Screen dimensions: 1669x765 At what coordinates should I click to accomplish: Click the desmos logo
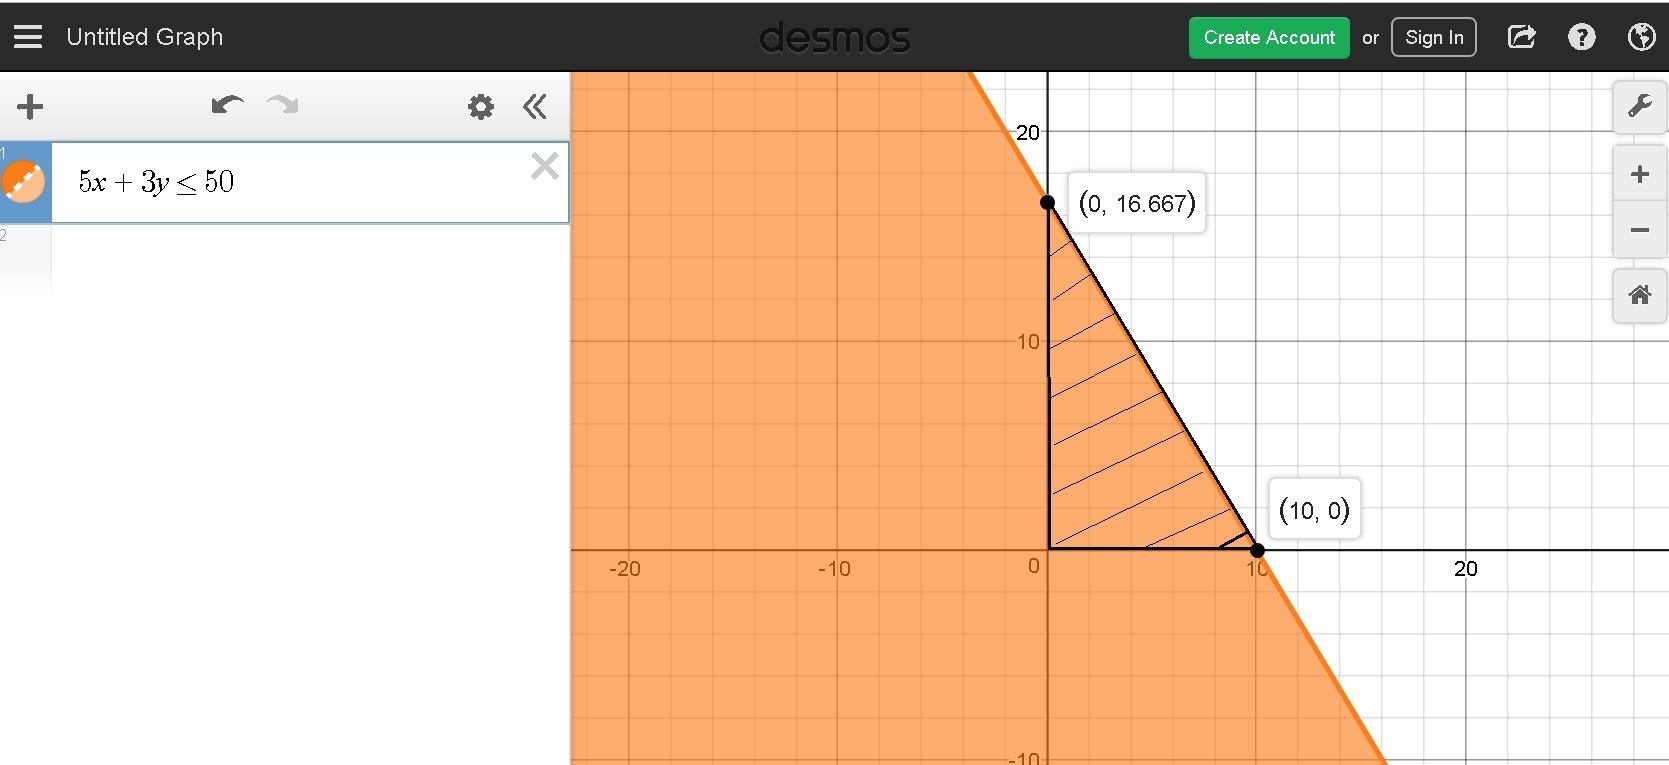[x=835, y=38]
